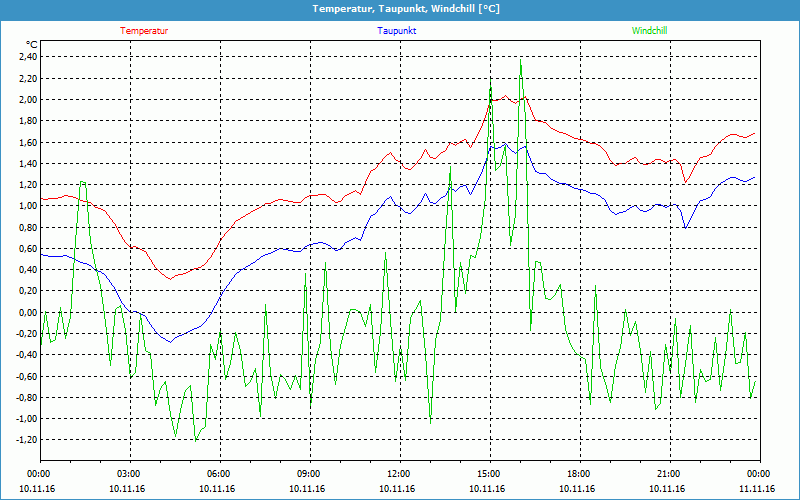Click the -0,40 y-axis label
The width and height of the screenshot is (800, 500).
pos(27,355)
